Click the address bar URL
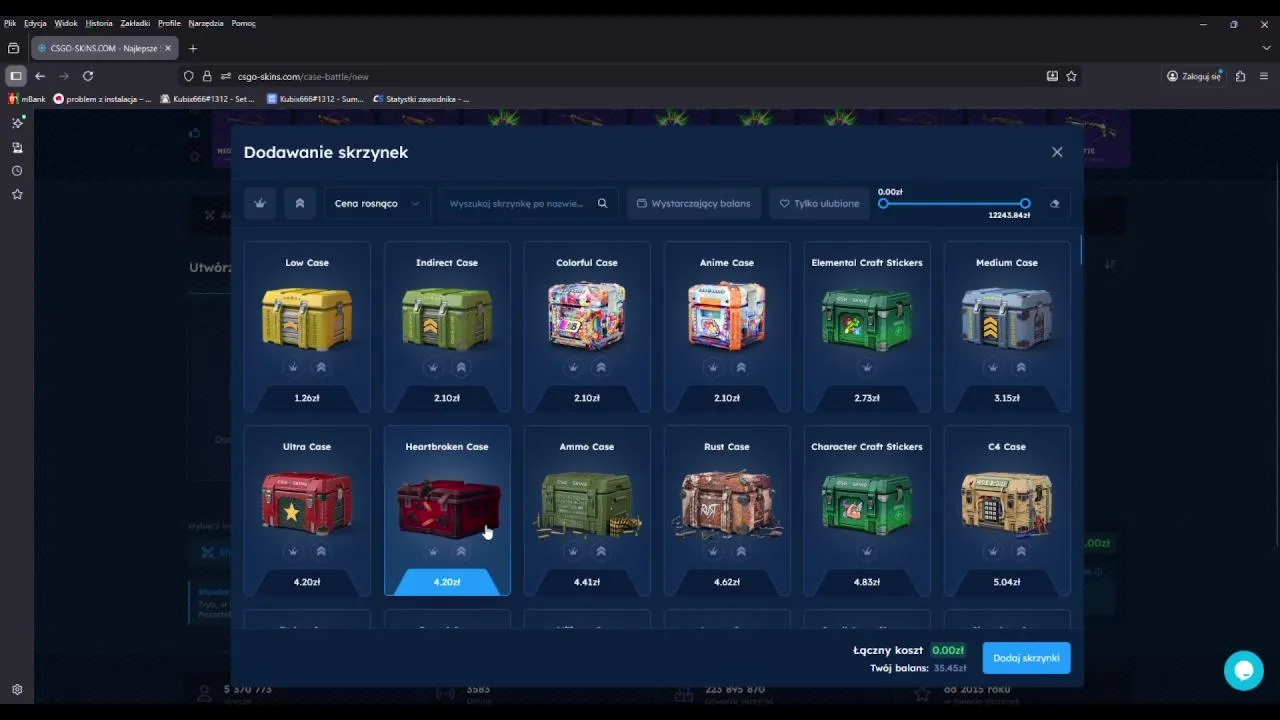This screenshot has width=1280, height=720. pos(303,76)
